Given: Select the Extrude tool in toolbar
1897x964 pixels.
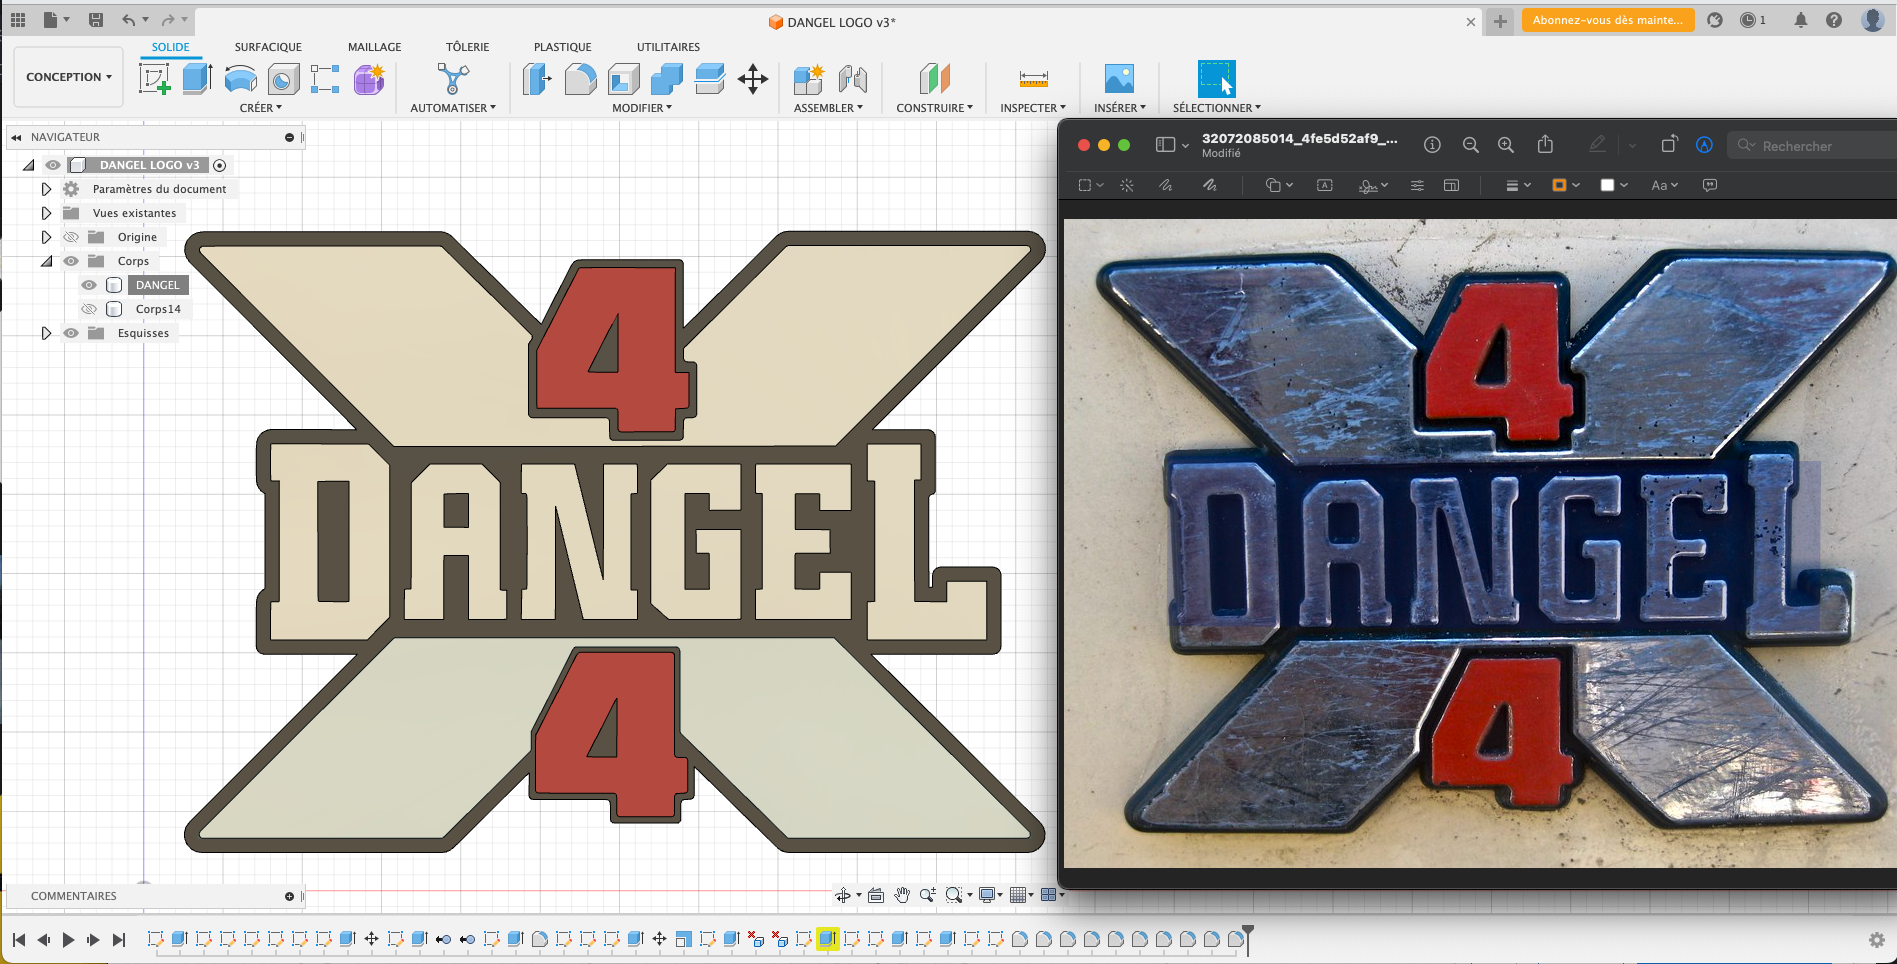Looking at the screenshot, I should (197, 79).
